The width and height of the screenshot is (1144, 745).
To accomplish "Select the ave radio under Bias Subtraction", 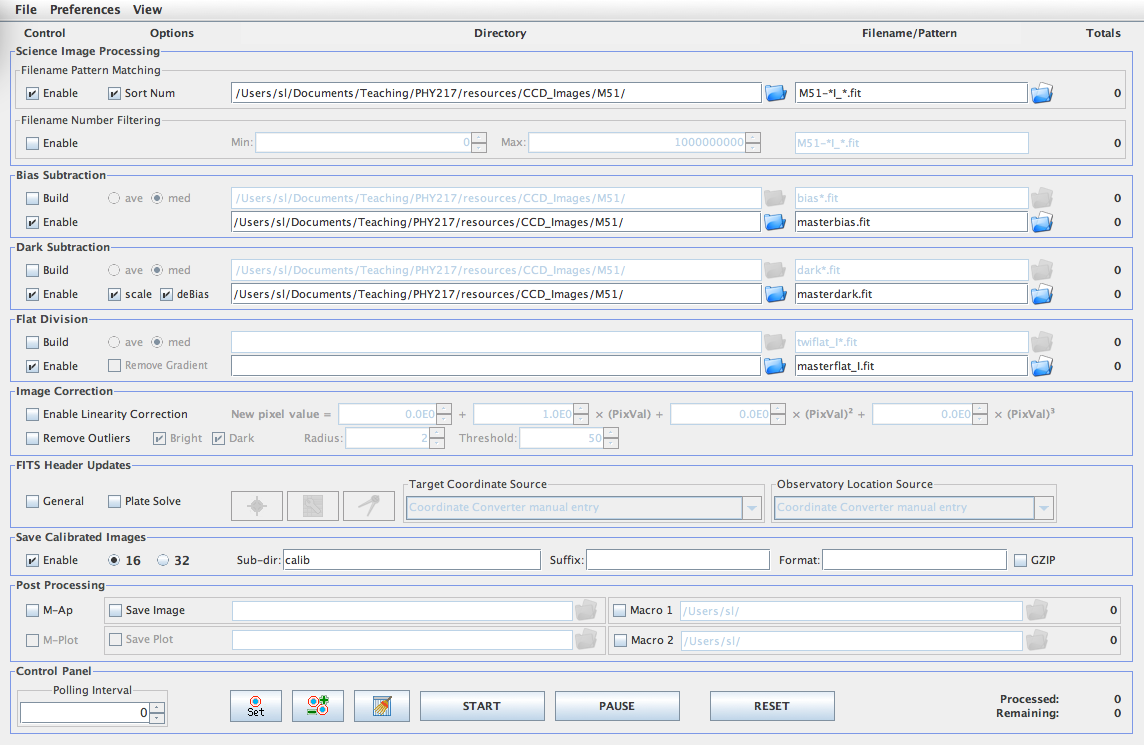I will [114, 198].
